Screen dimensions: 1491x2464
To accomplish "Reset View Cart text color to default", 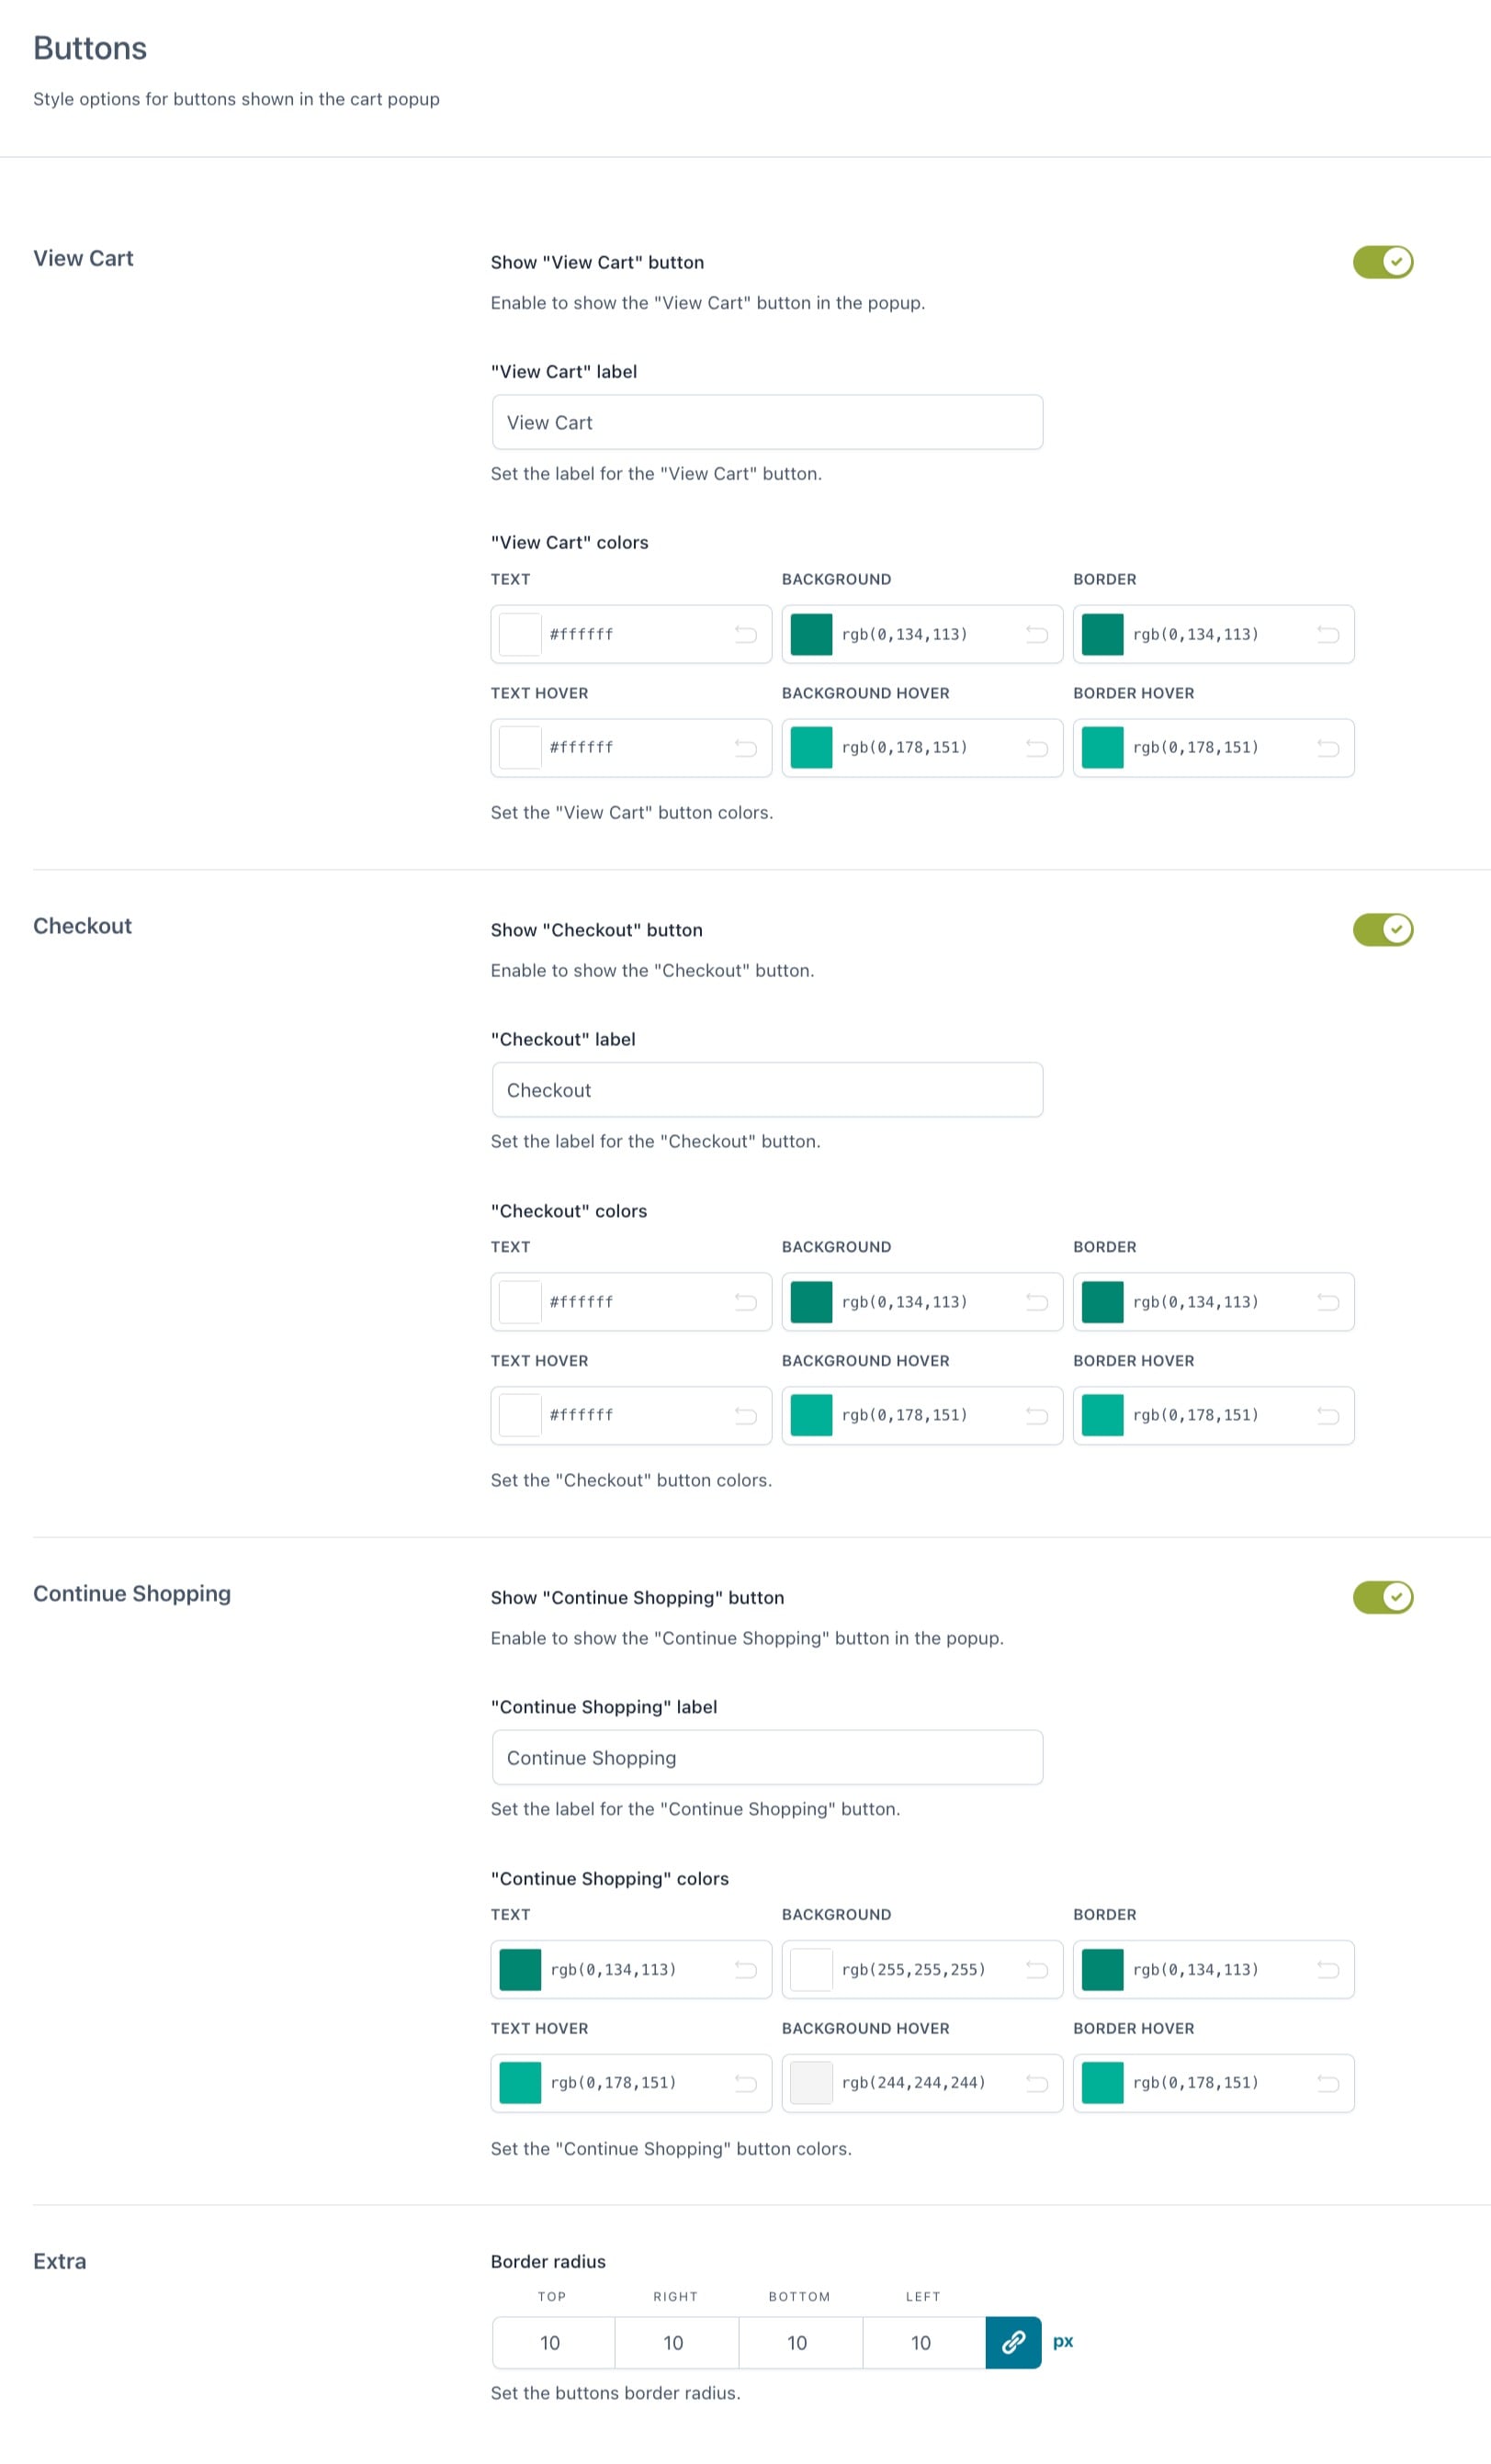I will [x=745, y=634].
